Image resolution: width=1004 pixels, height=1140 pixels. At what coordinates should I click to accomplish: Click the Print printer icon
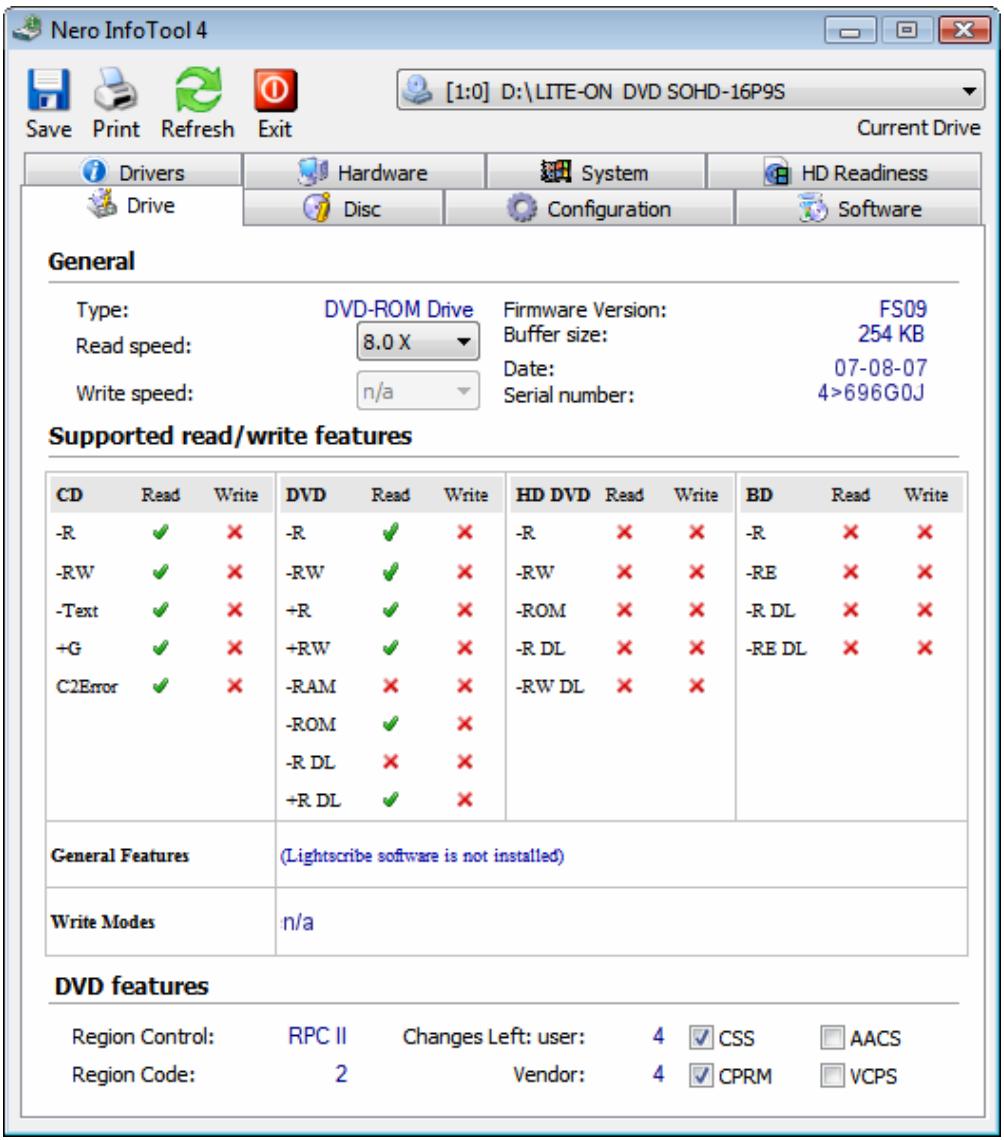pos(116,89)
